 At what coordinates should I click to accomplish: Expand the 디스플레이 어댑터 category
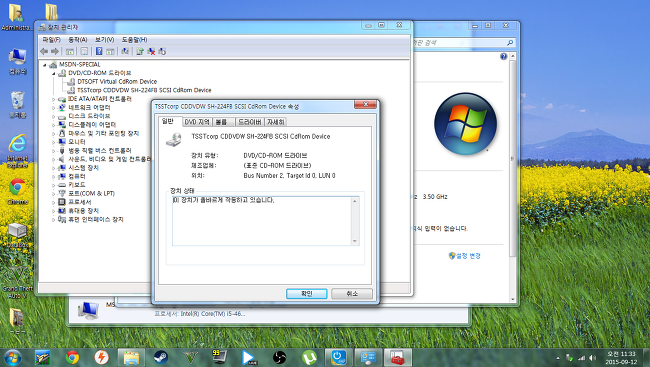tap(53, 125)
